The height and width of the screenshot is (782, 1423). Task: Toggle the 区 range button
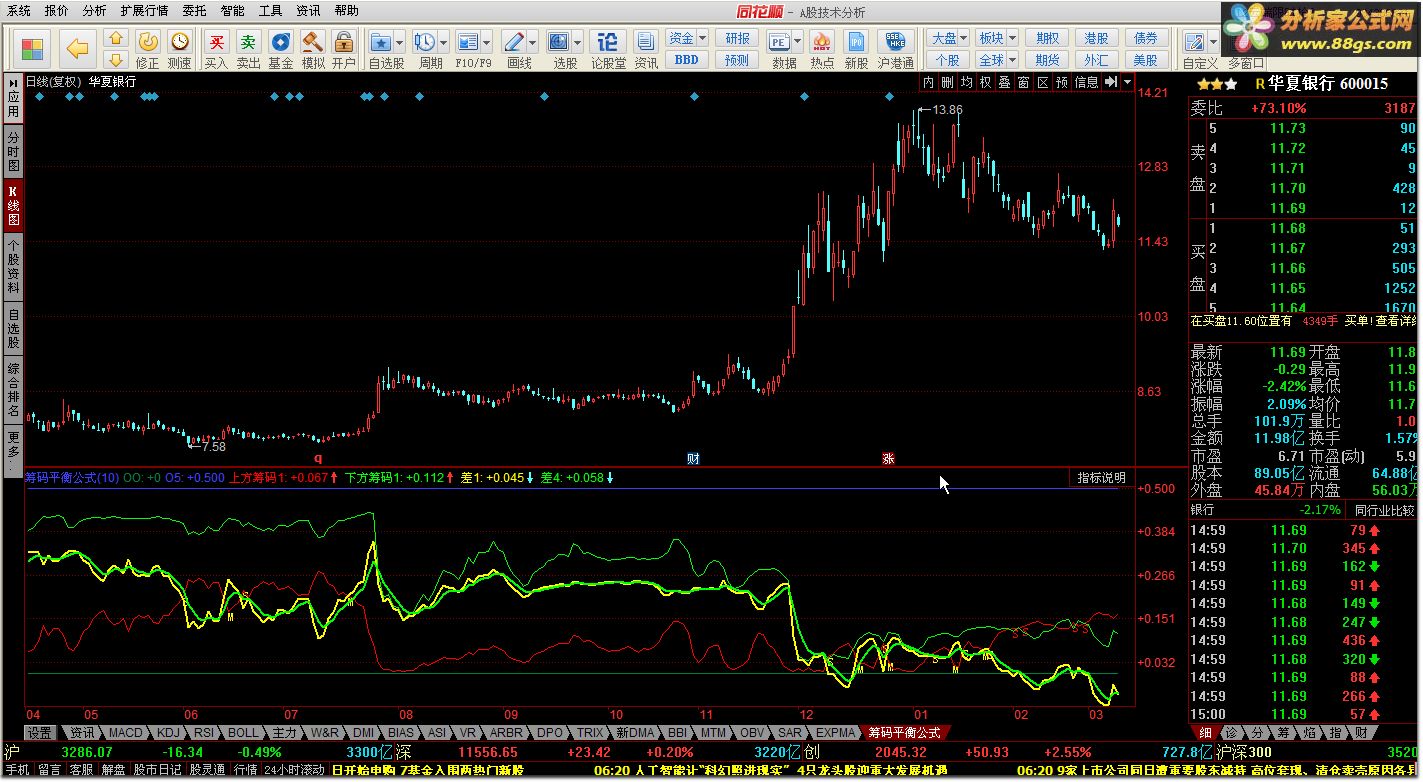tap(1042, 82)
